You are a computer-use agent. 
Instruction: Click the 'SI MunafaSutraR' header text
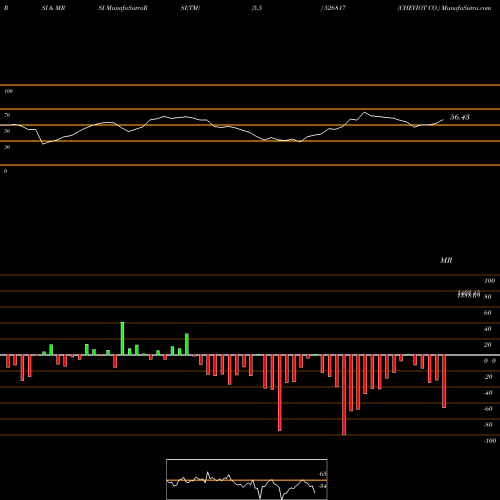pos(123,8)
